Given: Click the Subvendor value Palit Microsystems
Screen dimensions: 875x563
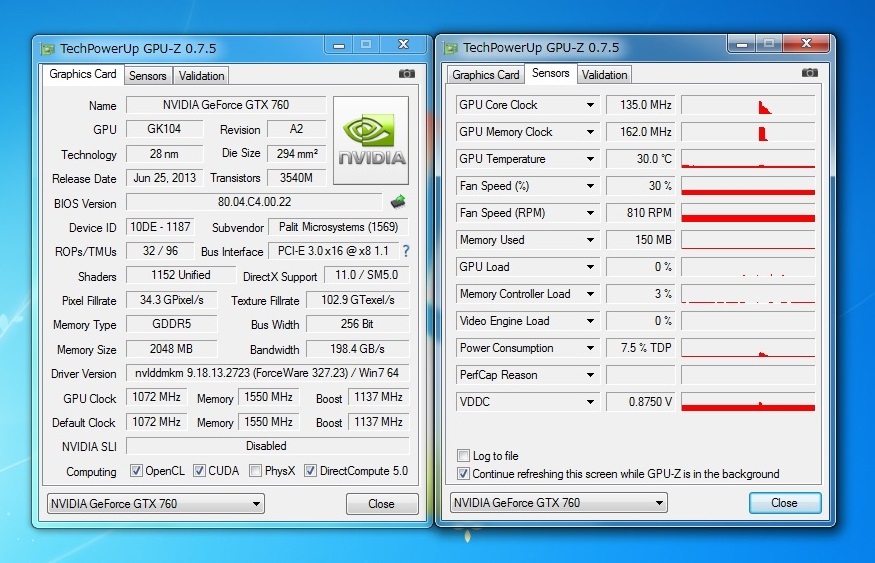Looking at the screenshot, I should click(x=339, y=227).
